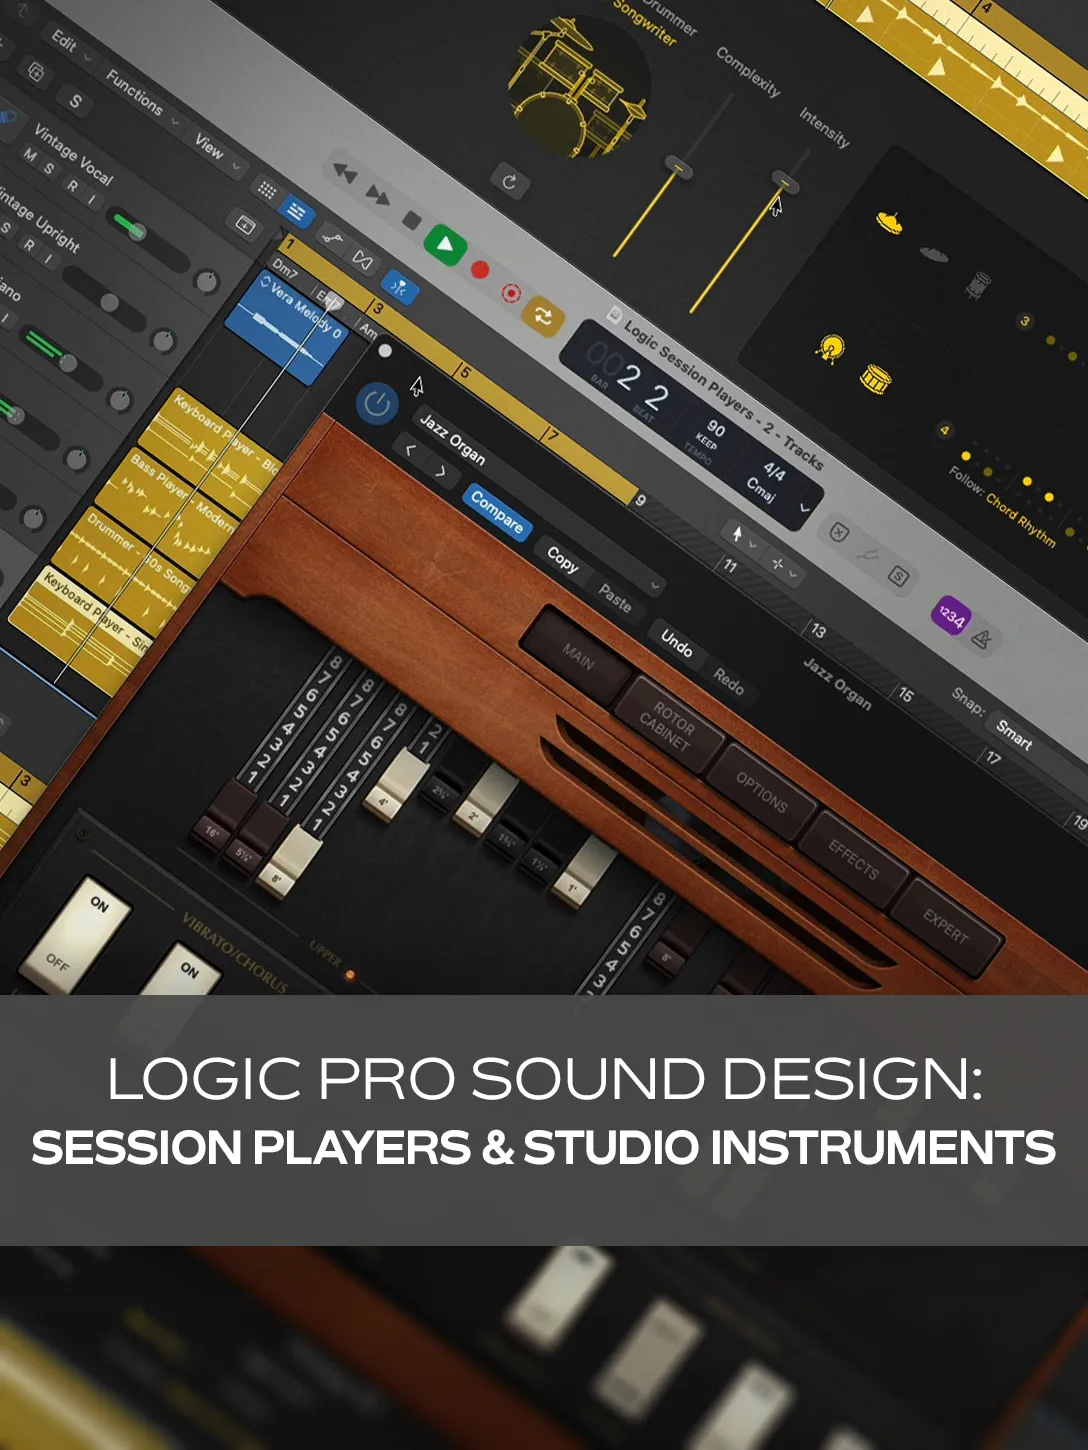Hit the fast-forward transport button
This screenshot has height=1450, width=1088.
coord(378,195)
